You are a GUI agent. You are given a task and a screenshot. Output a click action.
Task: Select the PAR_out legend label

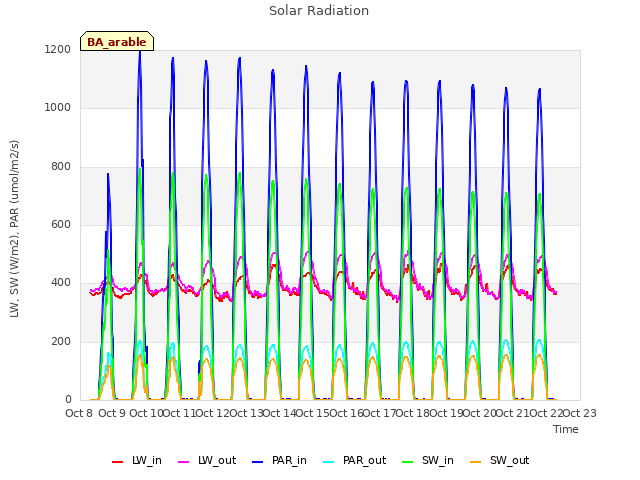[364, 460]
